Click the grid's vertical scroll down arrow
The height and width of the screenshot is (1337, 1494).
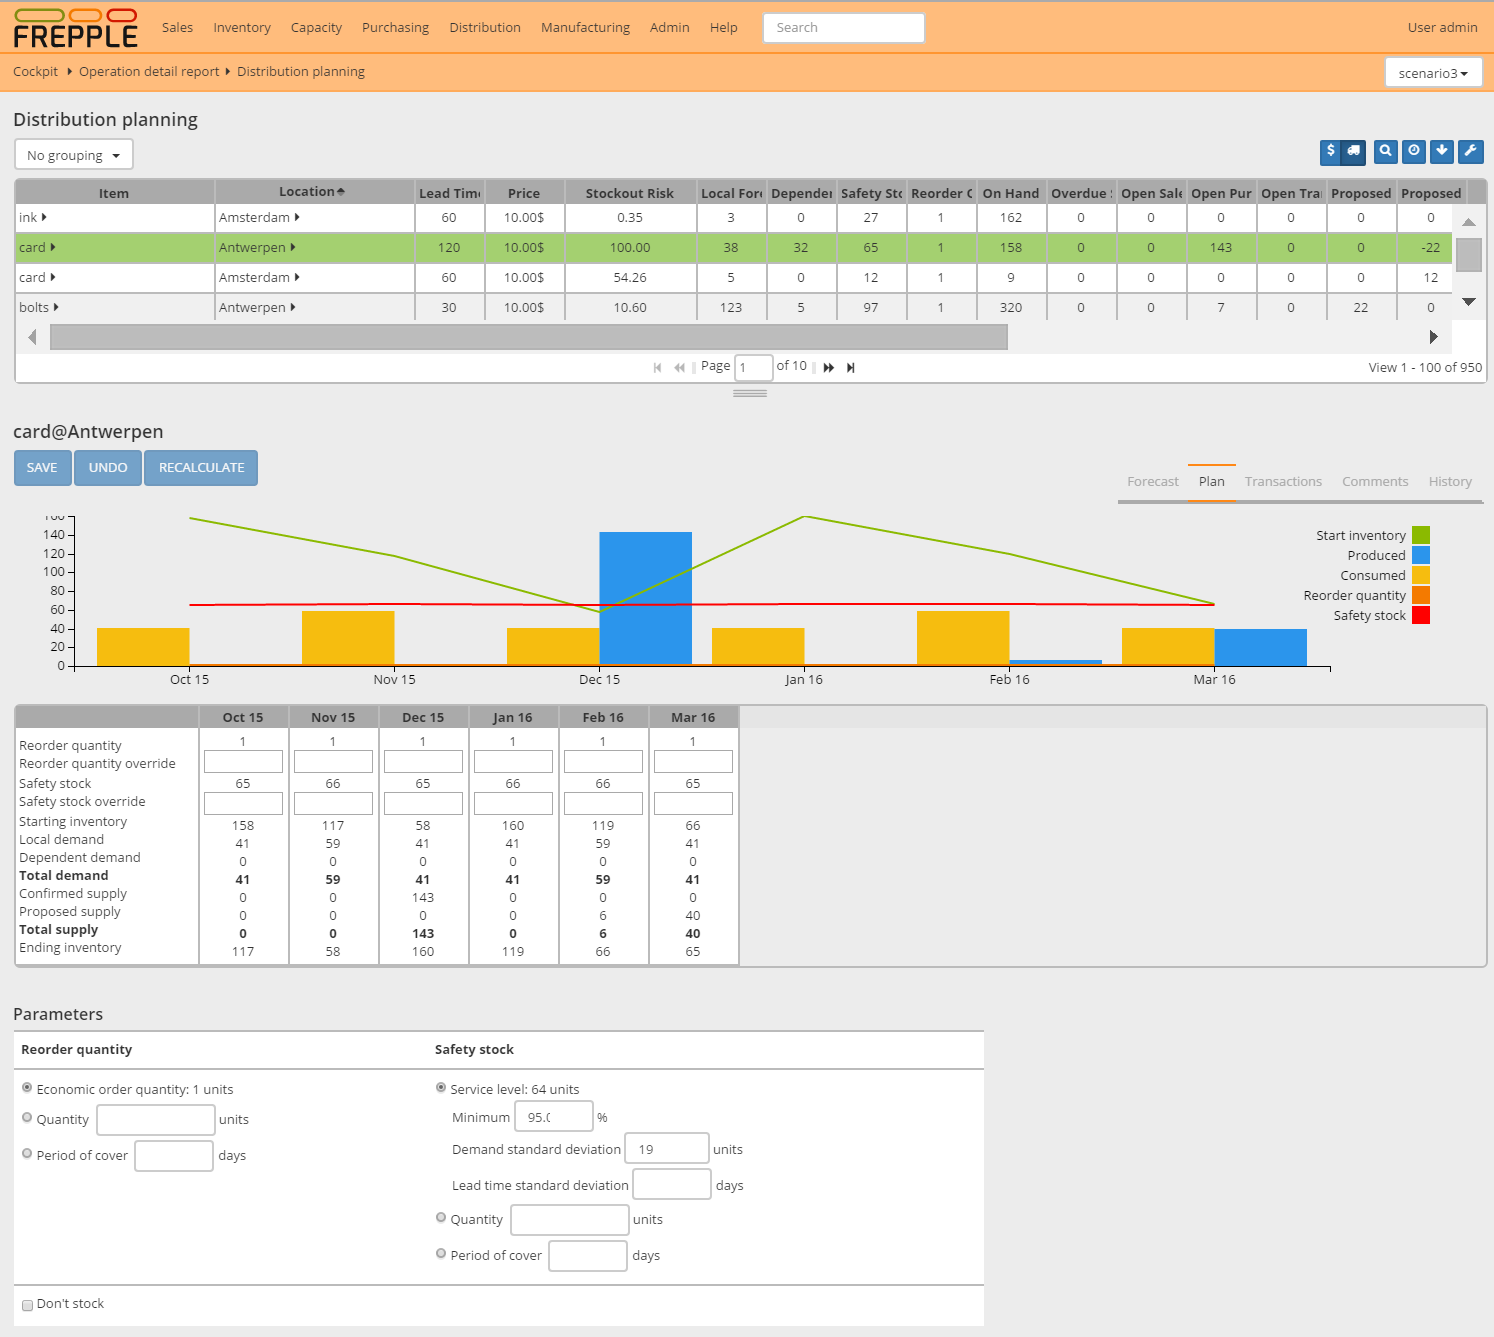pos(1469,301)
